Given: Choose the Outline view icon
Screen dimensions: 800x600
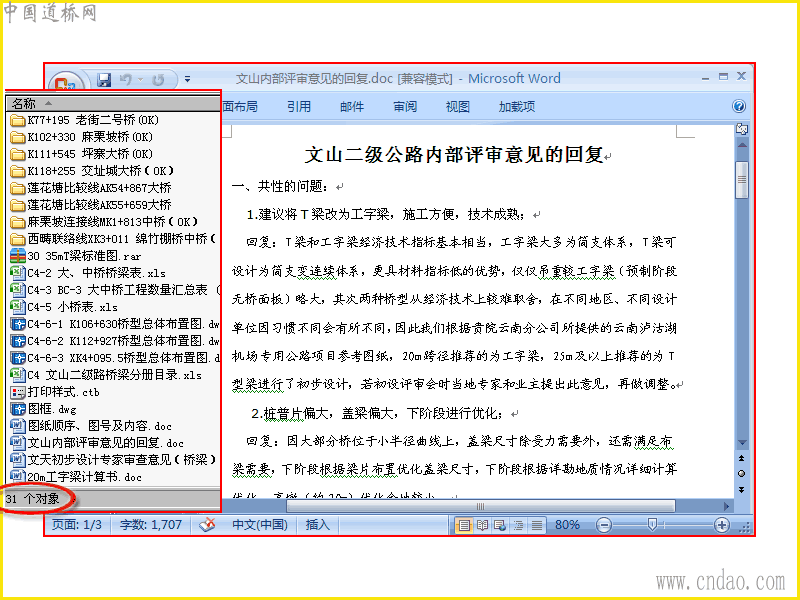Looking at the screenshot, I should [x=518, y=525].
